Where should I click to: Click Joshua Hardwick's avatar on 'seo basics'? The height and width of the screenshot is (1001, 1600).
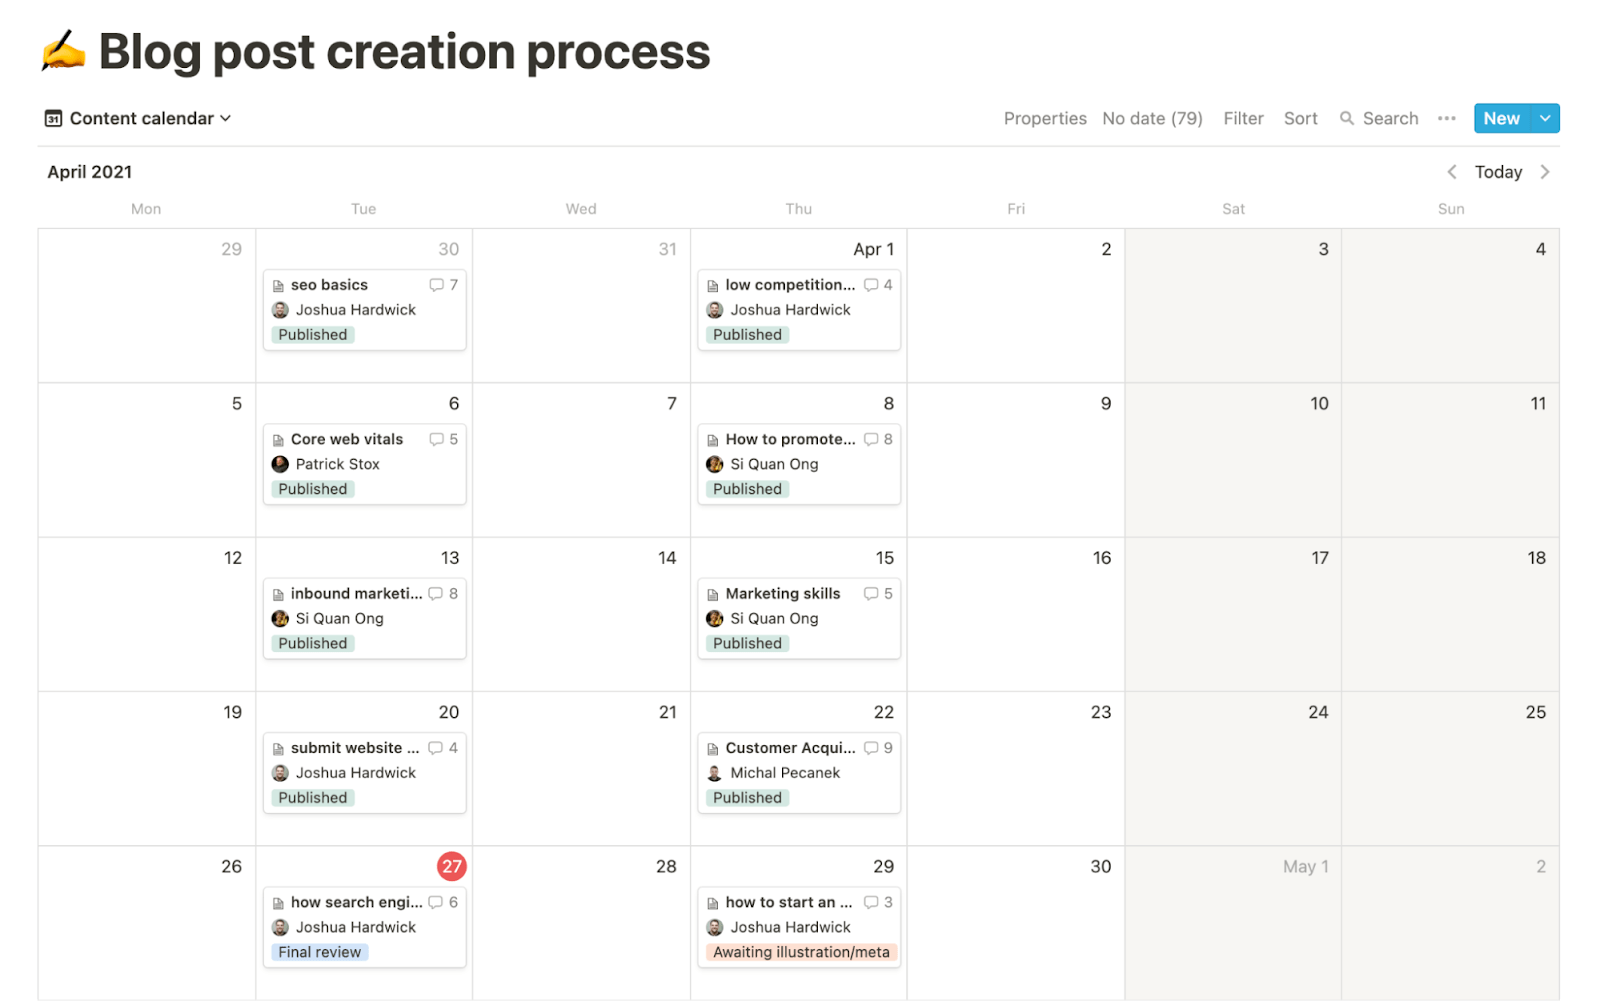click(x=280, y=310)
